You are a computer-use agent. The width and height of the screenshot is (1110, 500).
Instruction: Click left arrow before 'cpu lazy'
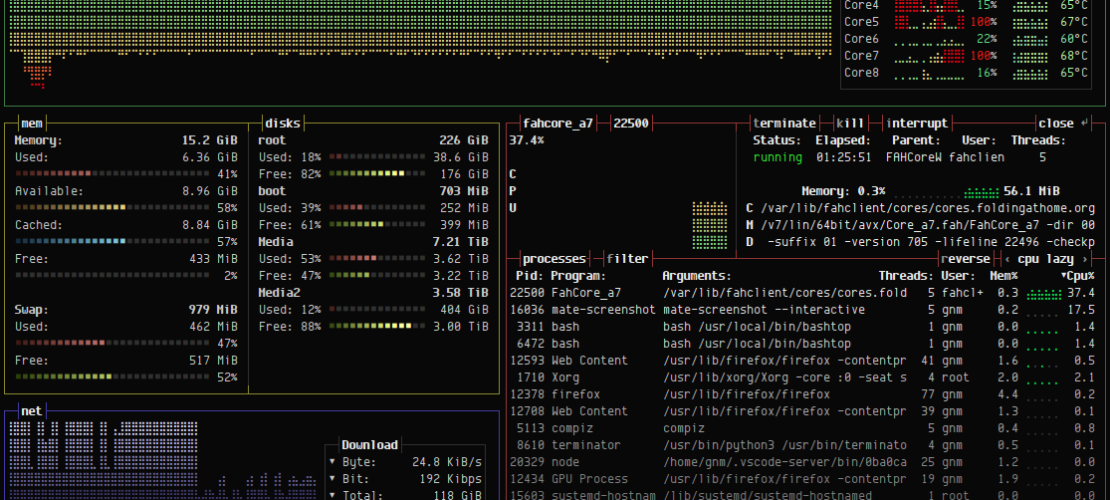[x=1007, y=259]
